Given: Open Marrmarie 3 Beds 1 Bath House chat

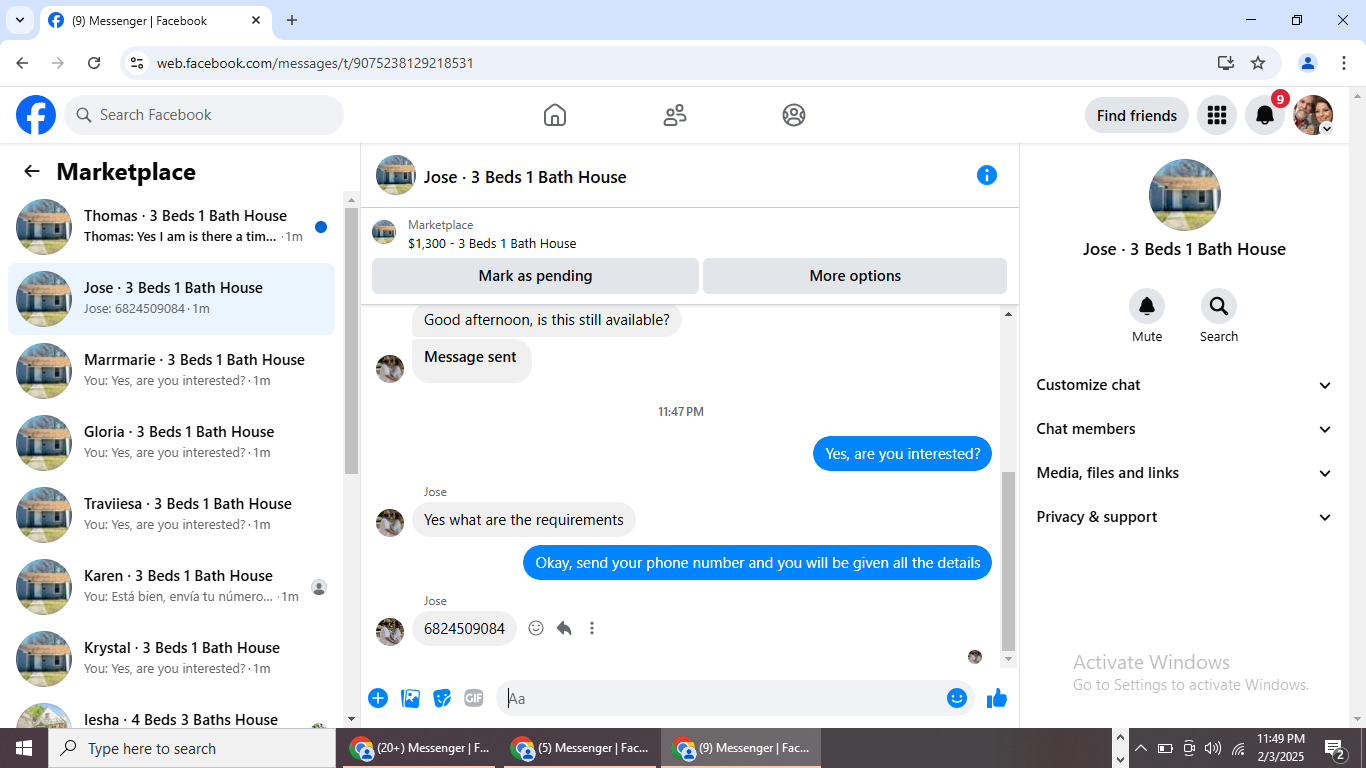Looking at the screenshot, I should [x=172, y=371].
